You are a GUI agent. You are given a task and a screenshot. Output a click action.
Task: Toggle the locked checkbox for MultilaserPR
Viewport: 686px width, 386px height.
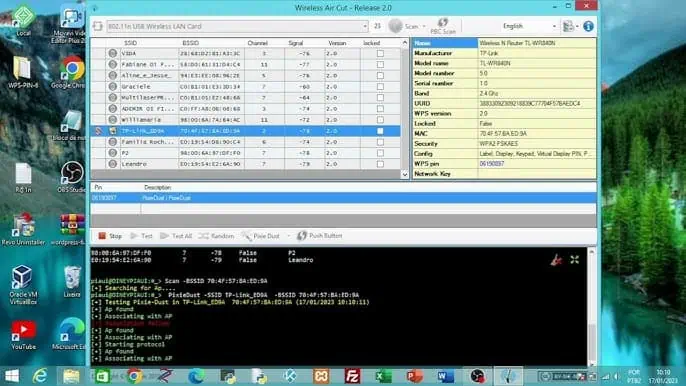pos(380,98)
